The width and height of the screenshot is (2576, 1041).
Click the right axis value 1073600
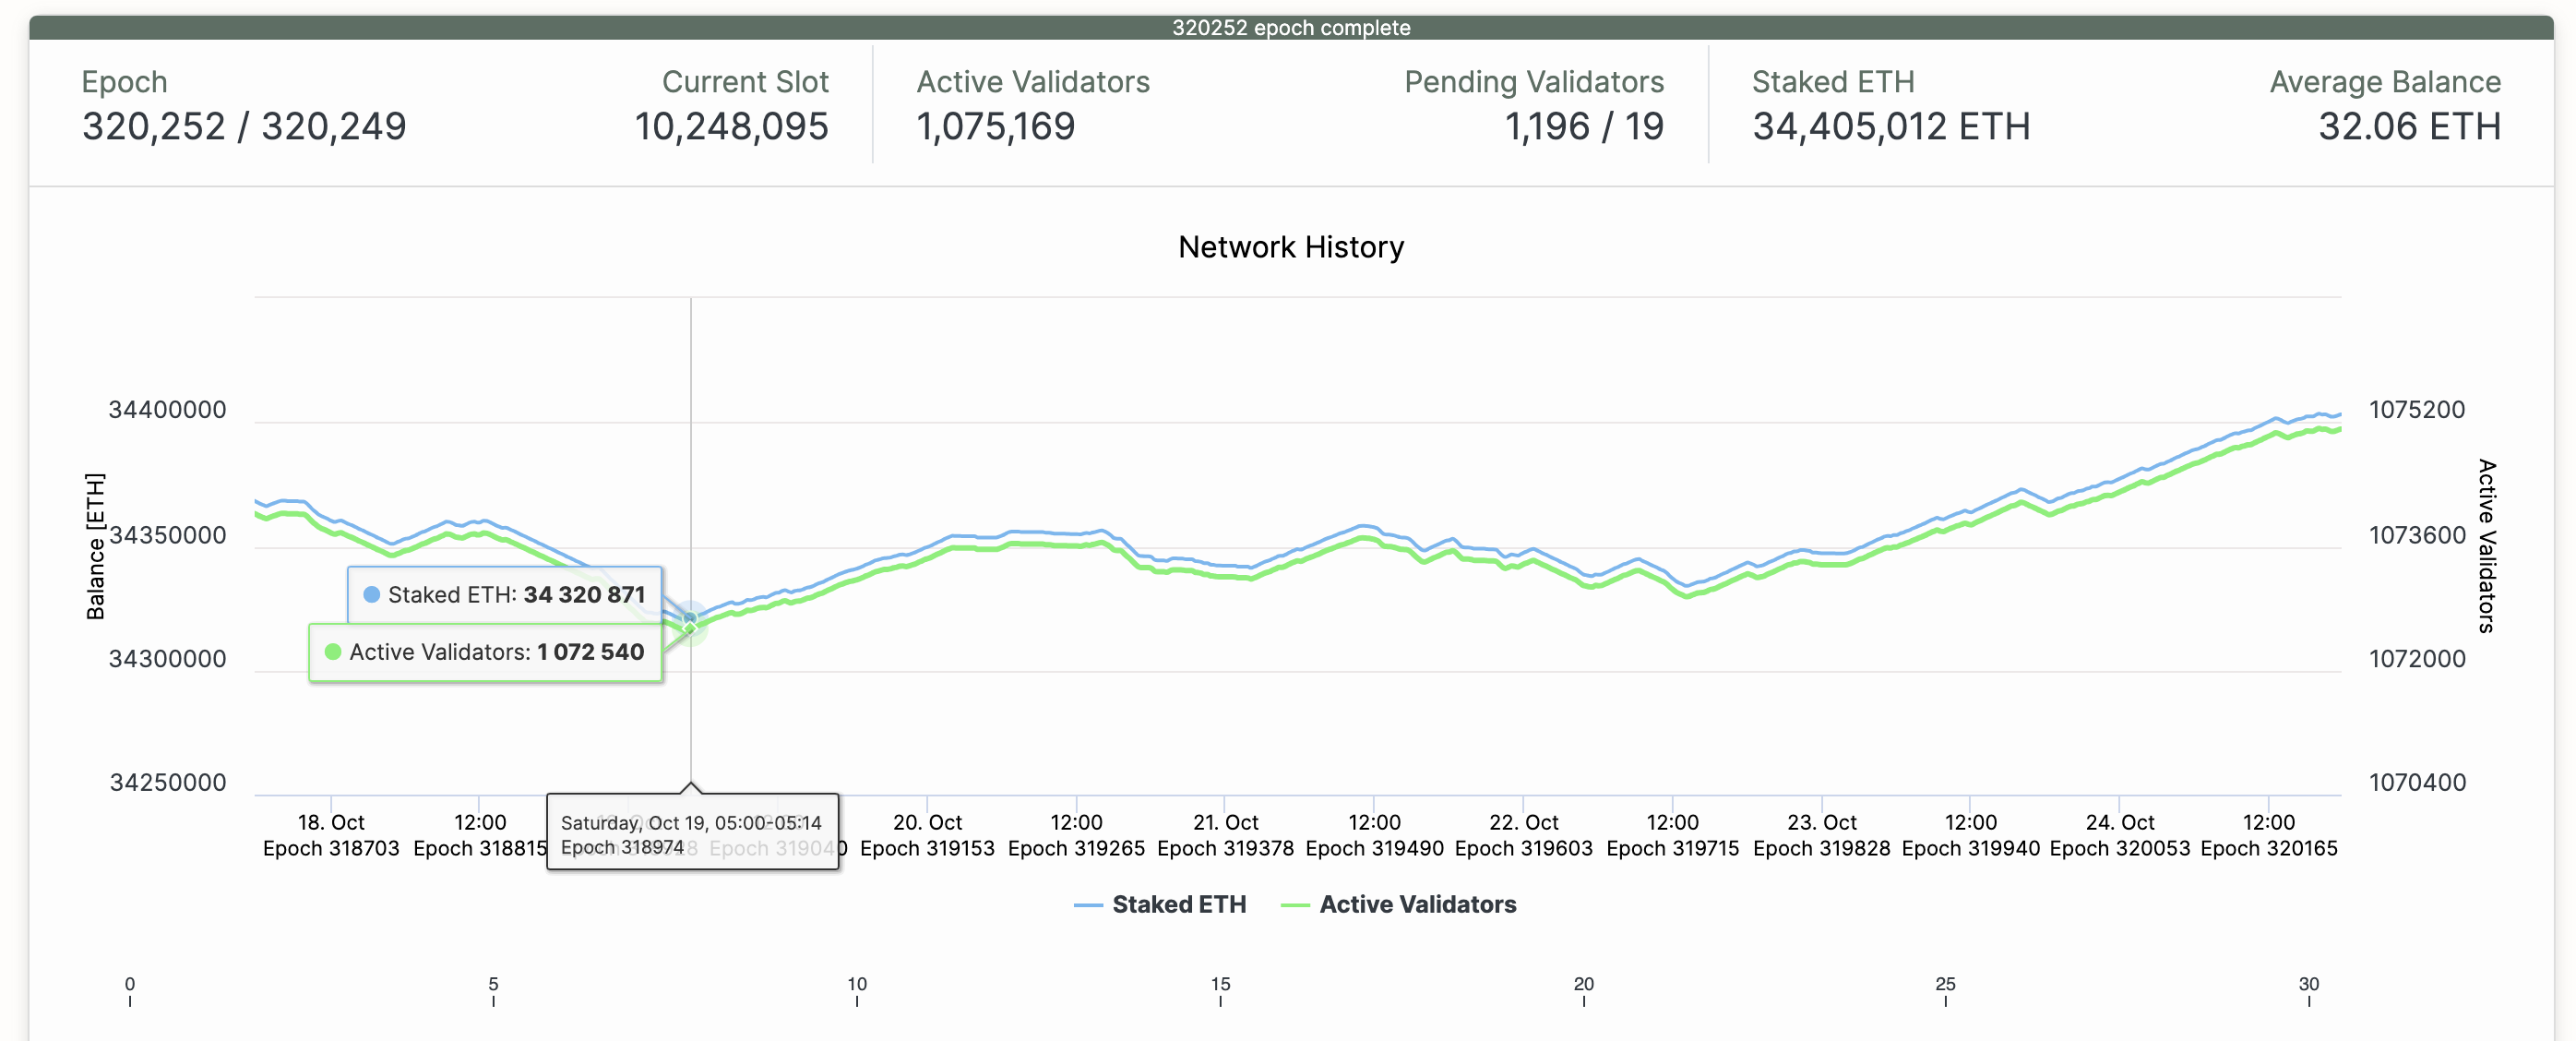coord(2416,535)
